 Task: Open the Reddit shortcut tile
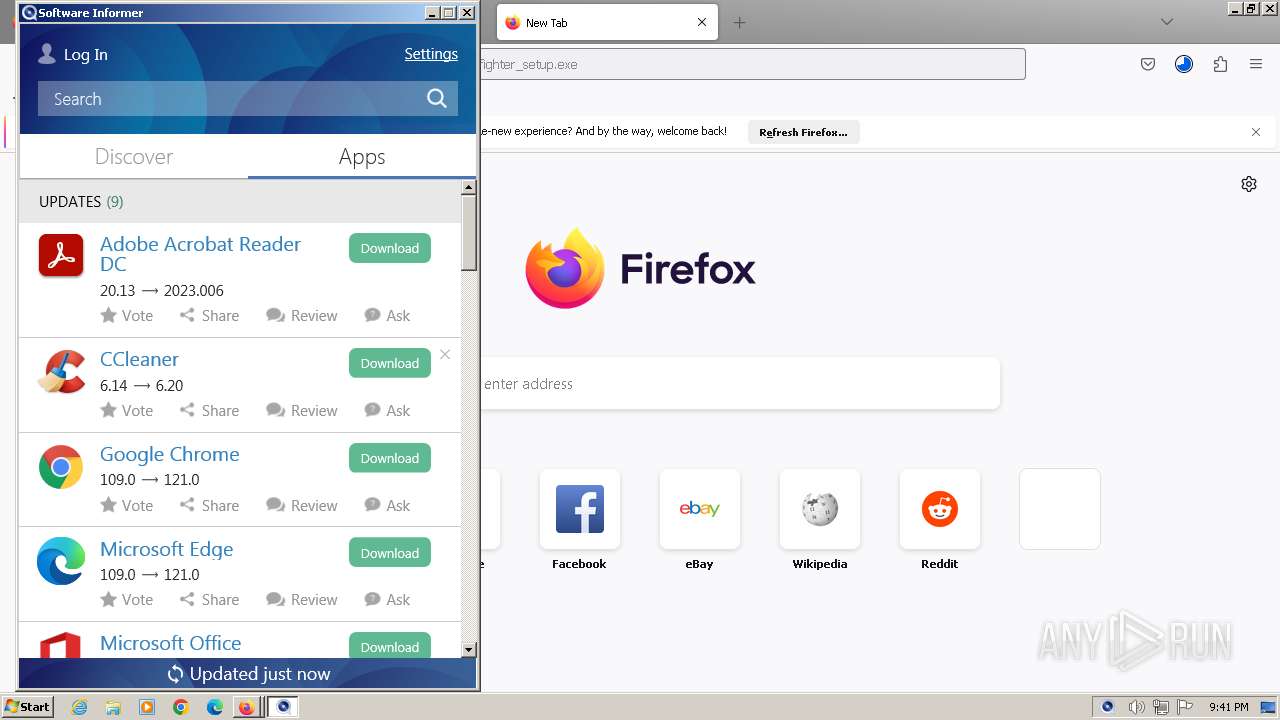click(x=940, y=509)
